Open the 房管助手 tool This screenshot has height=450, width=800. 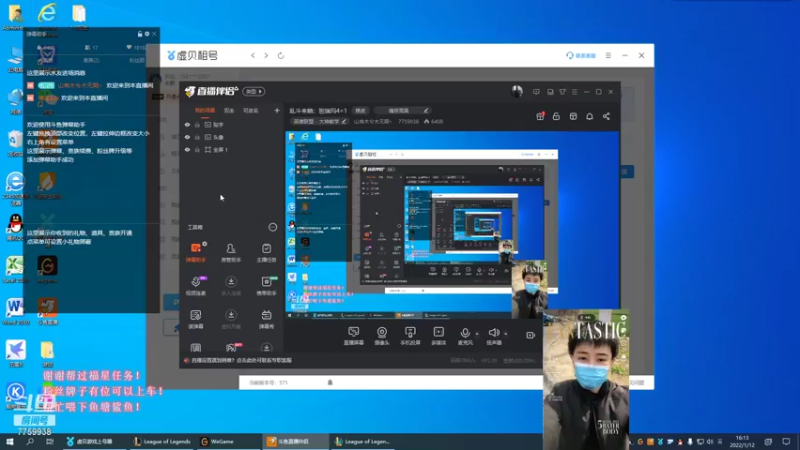pos(231,253)
